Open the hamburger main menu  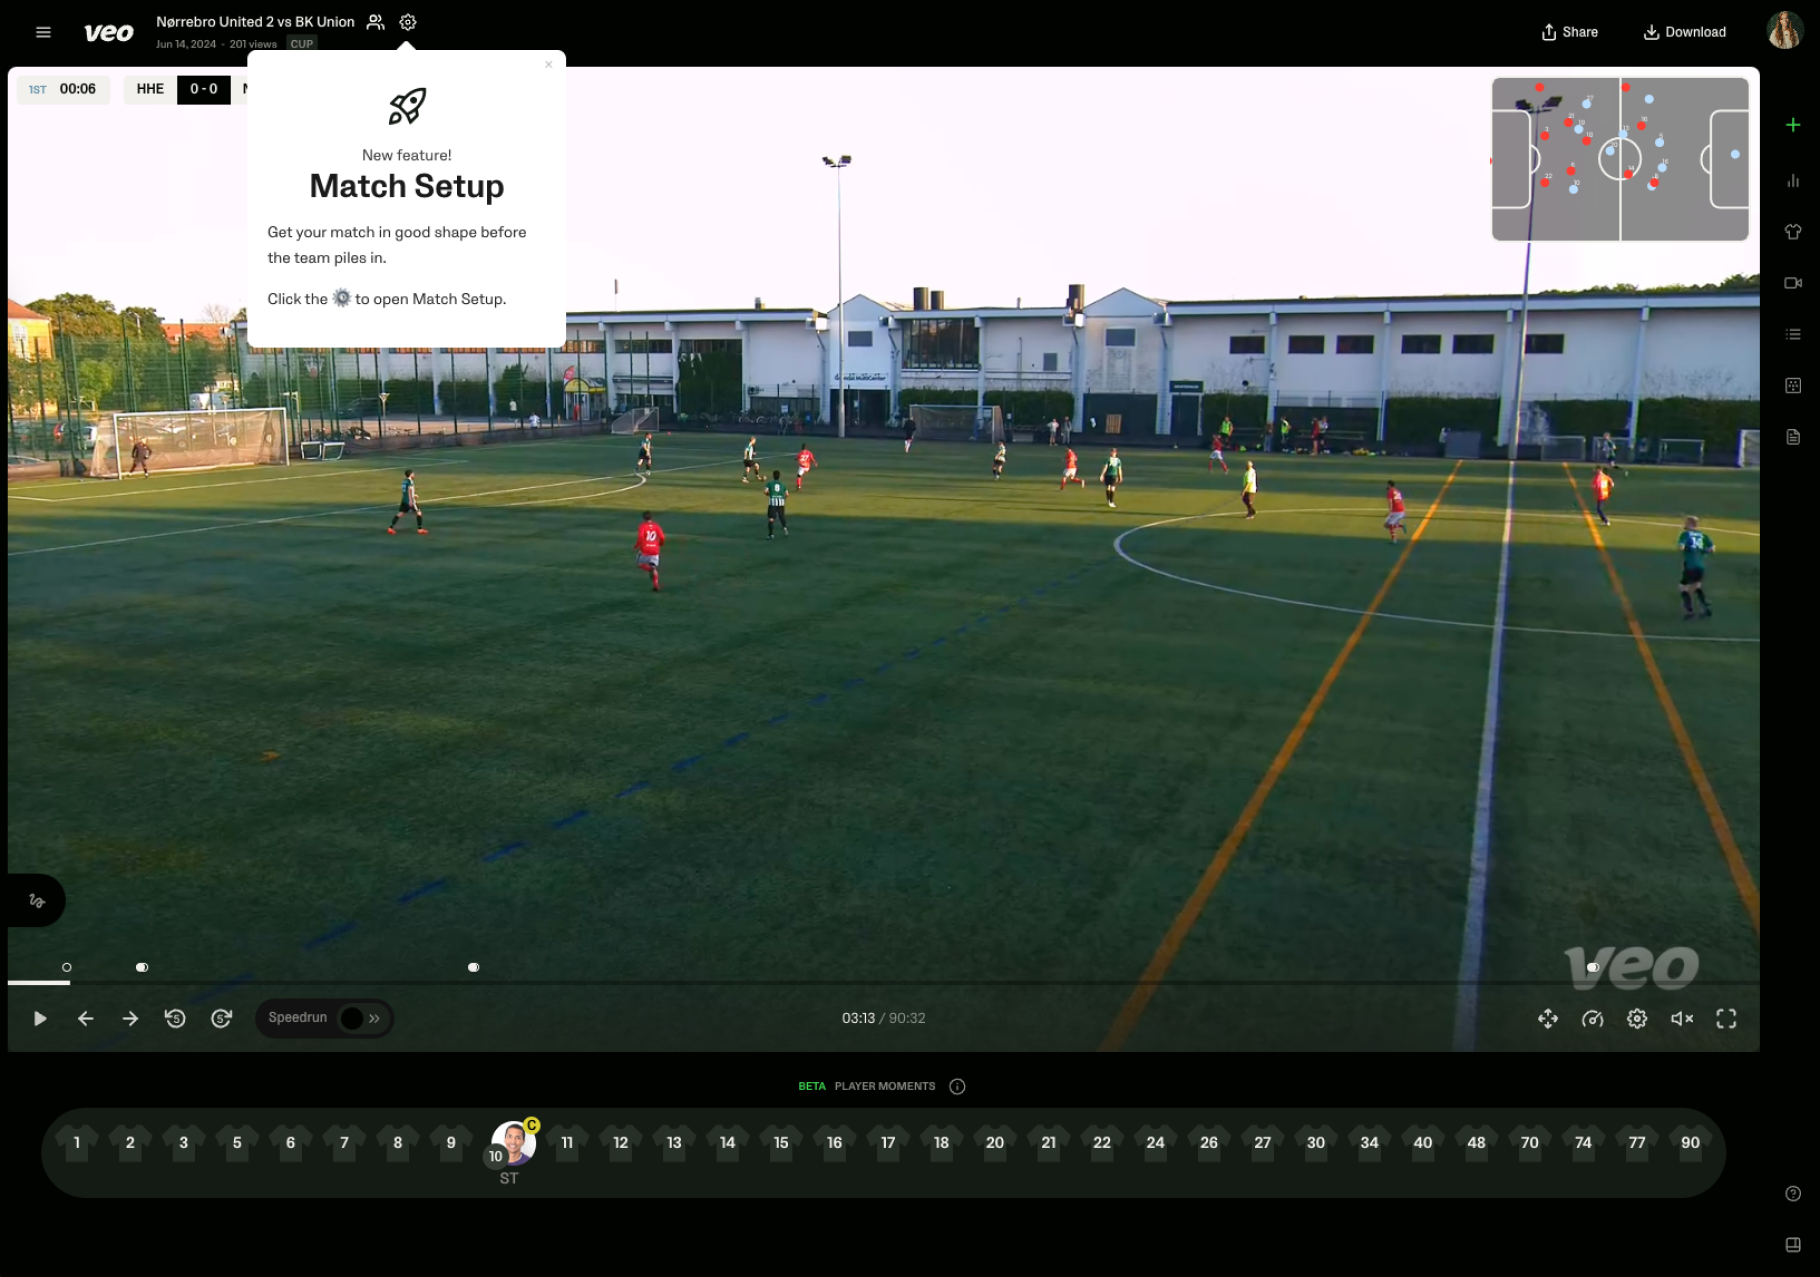(x=43, y=32)
